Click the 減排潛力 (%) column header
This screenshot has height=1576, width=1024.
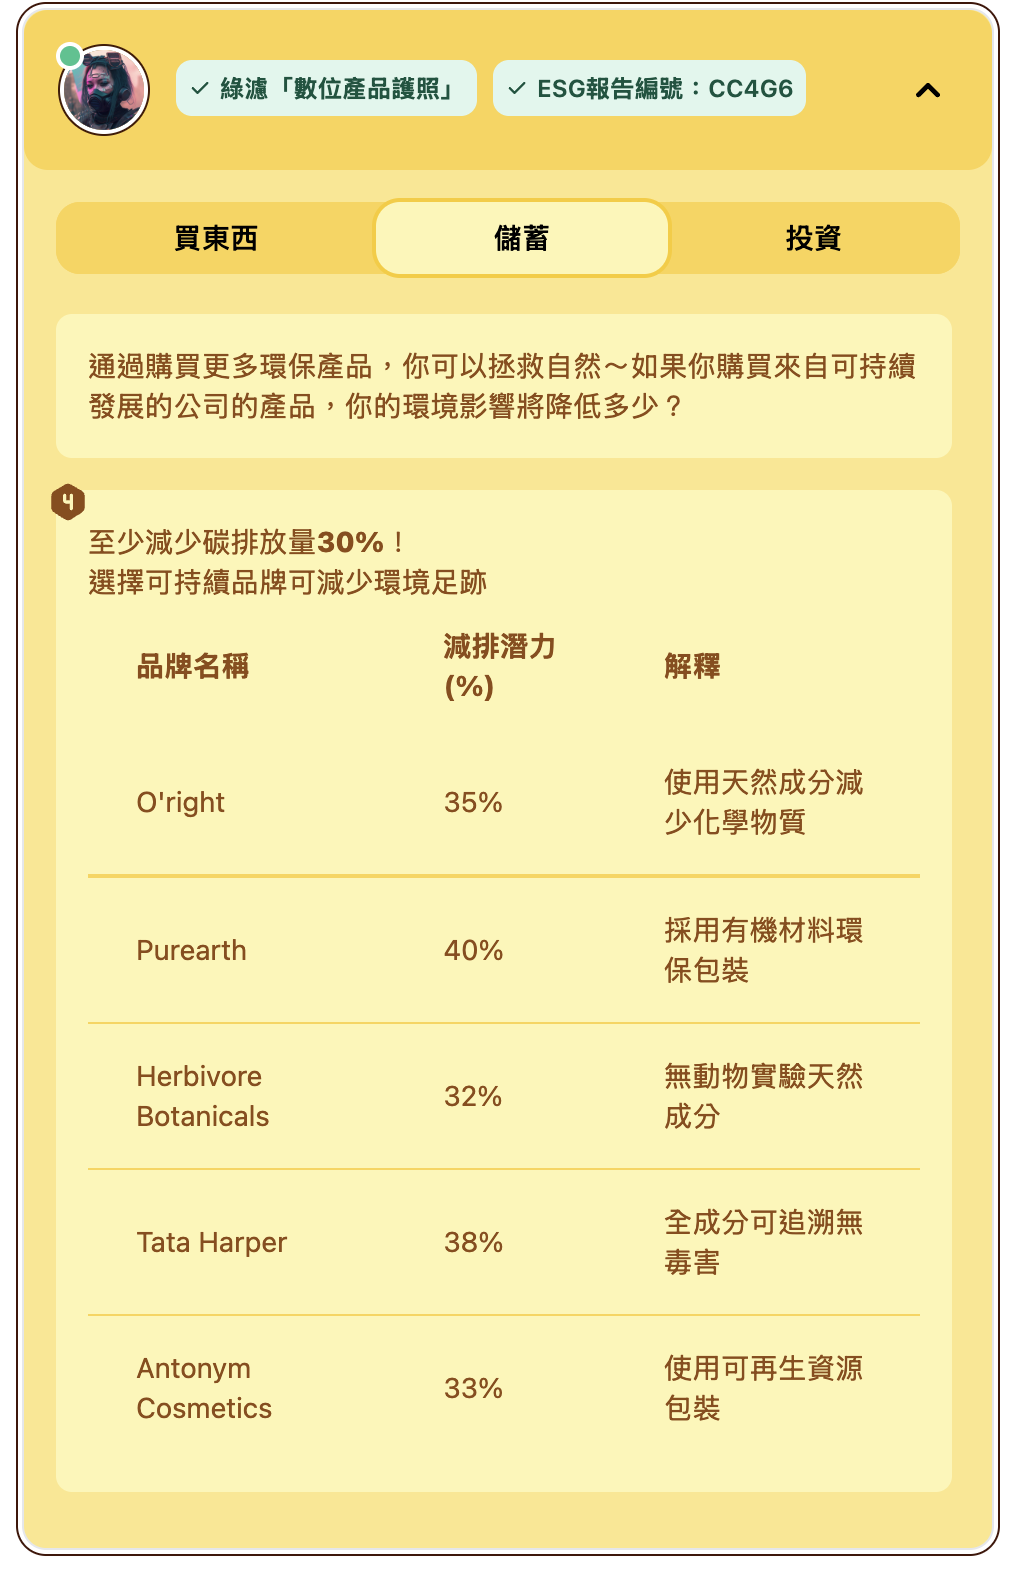coord(500,666)
